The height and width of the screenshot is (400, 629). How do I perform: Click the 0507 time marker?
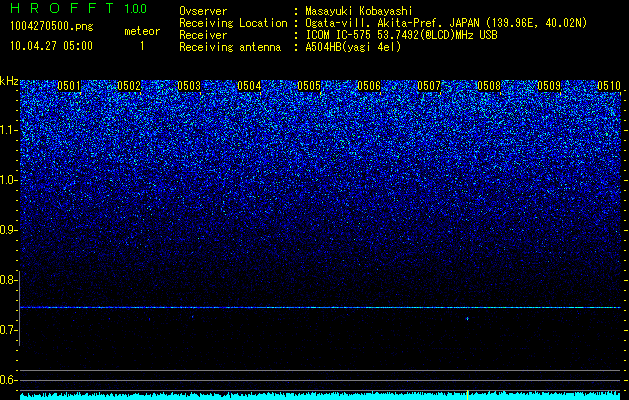[x=429, y=86]
